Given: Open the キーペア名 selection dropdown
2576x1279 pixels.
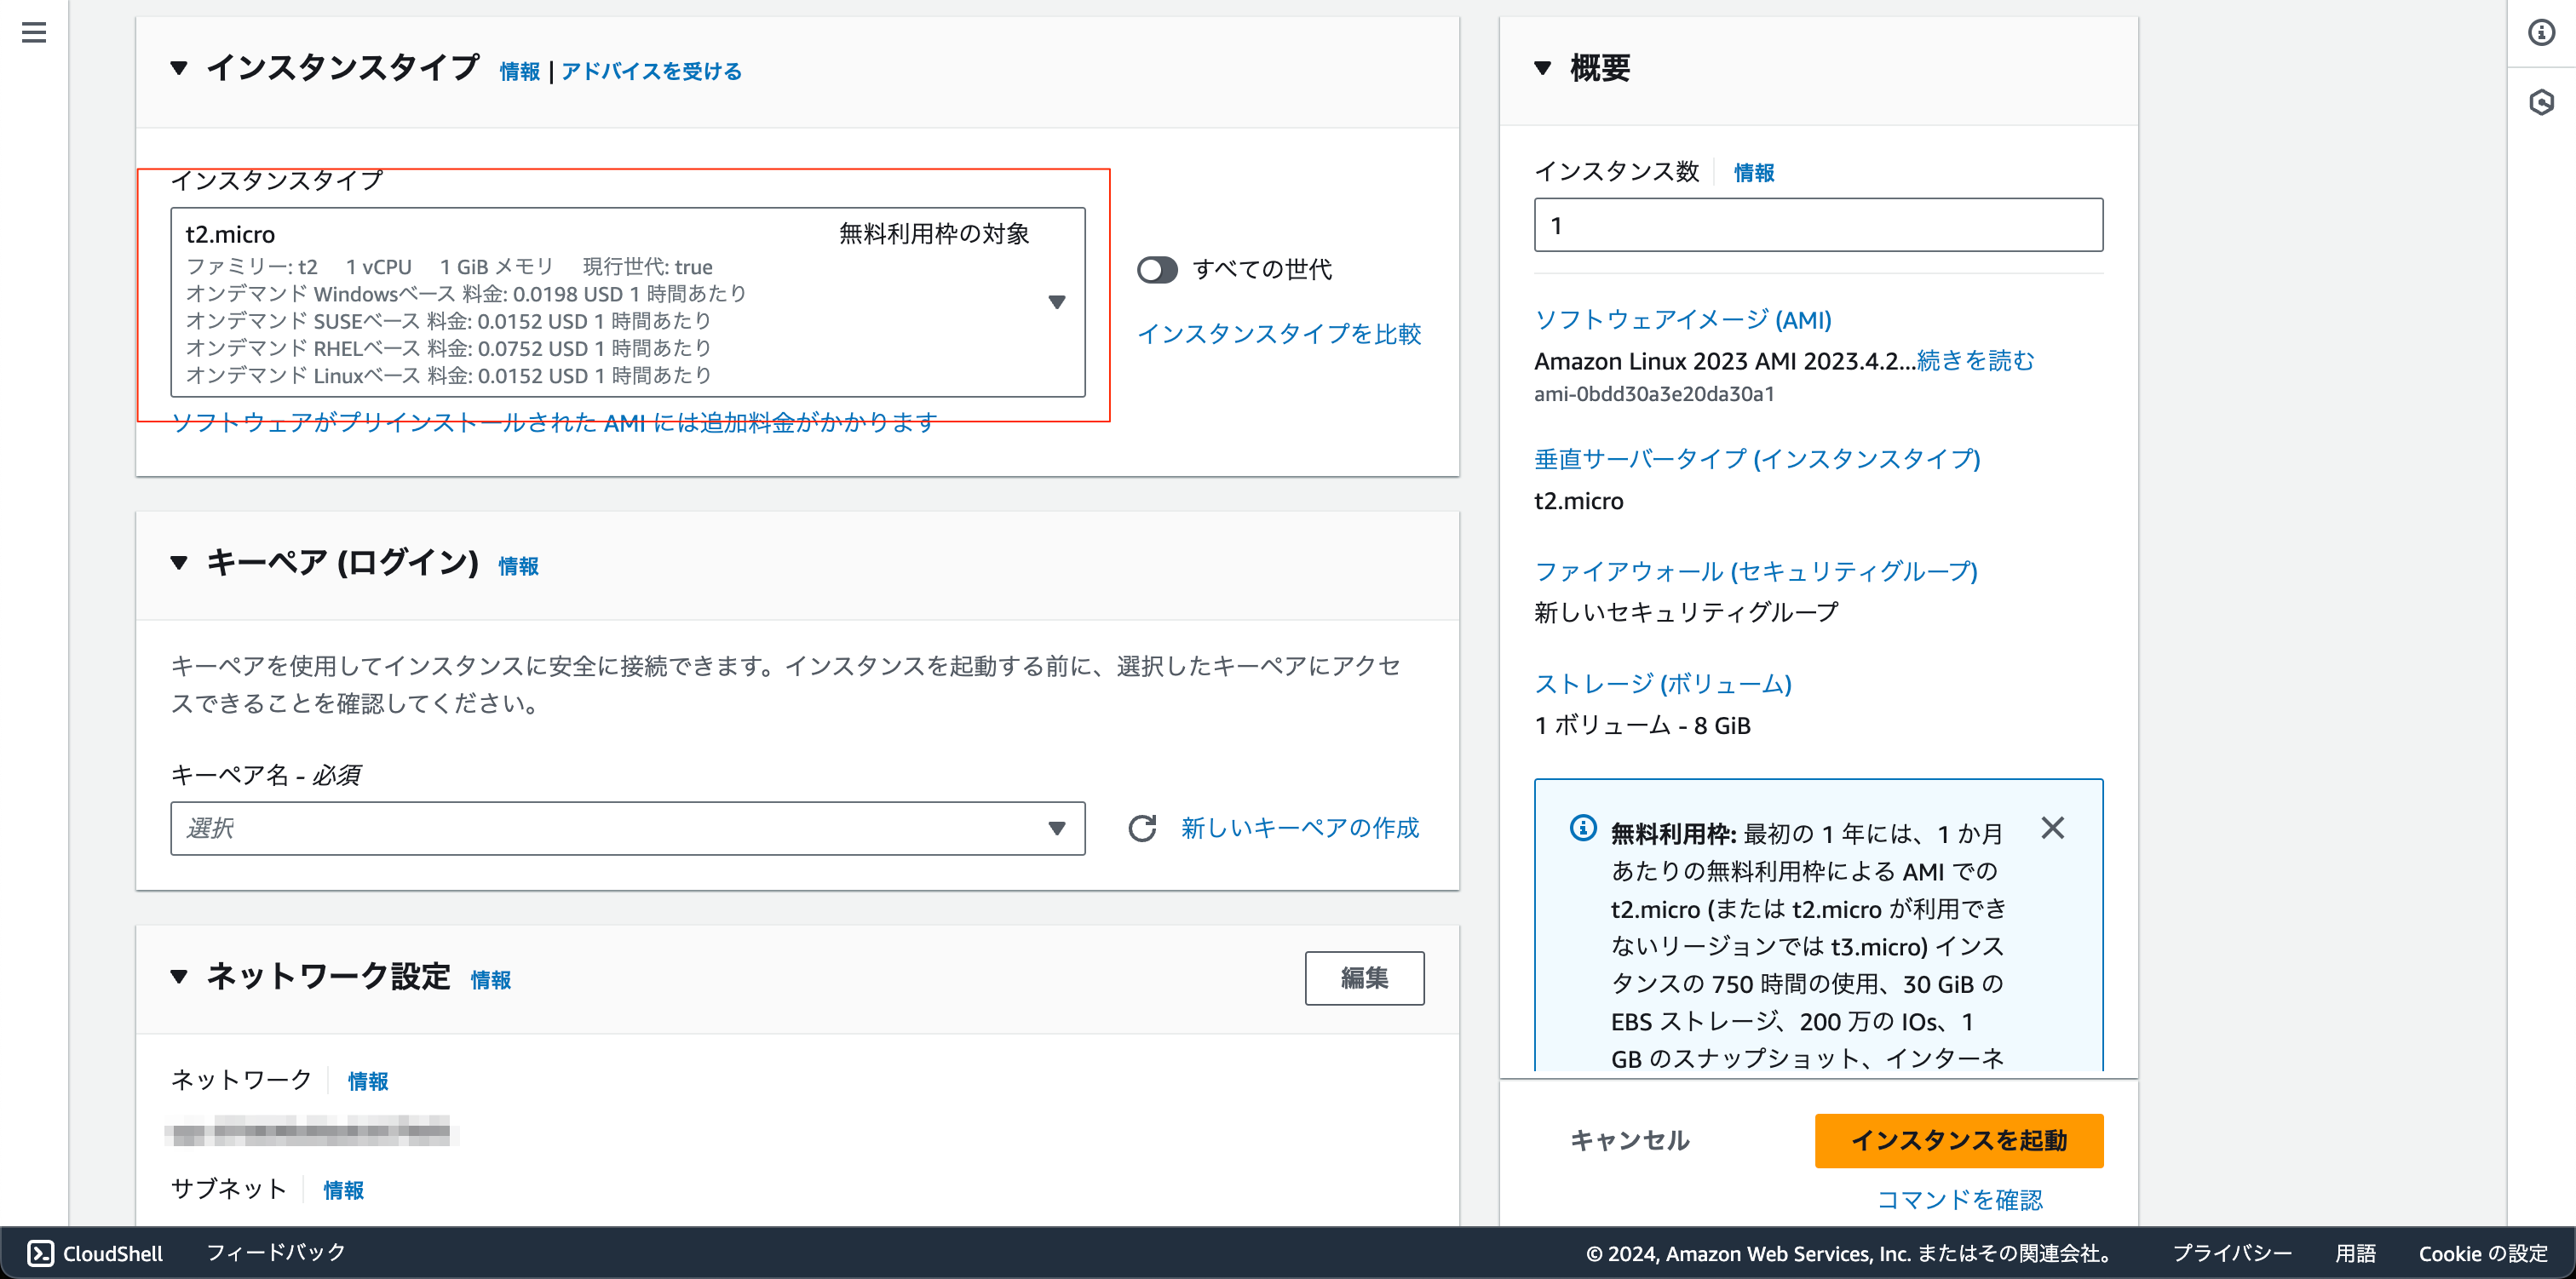Looking at the screenshot, I should [628, 828].
